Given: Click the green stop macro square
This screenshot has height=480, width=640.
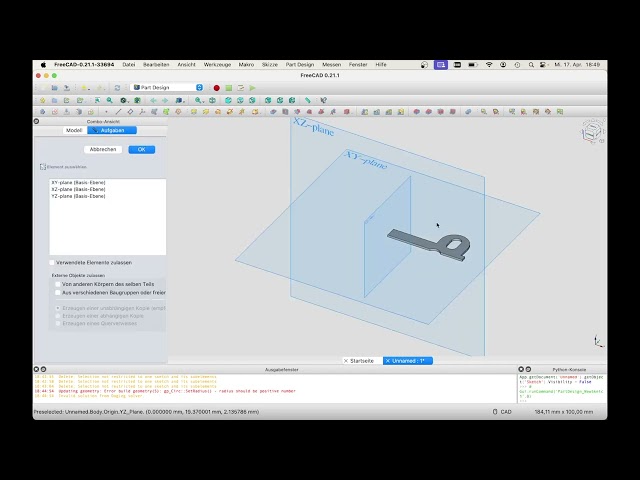Looking at the screenshot, I should (229, 88).
